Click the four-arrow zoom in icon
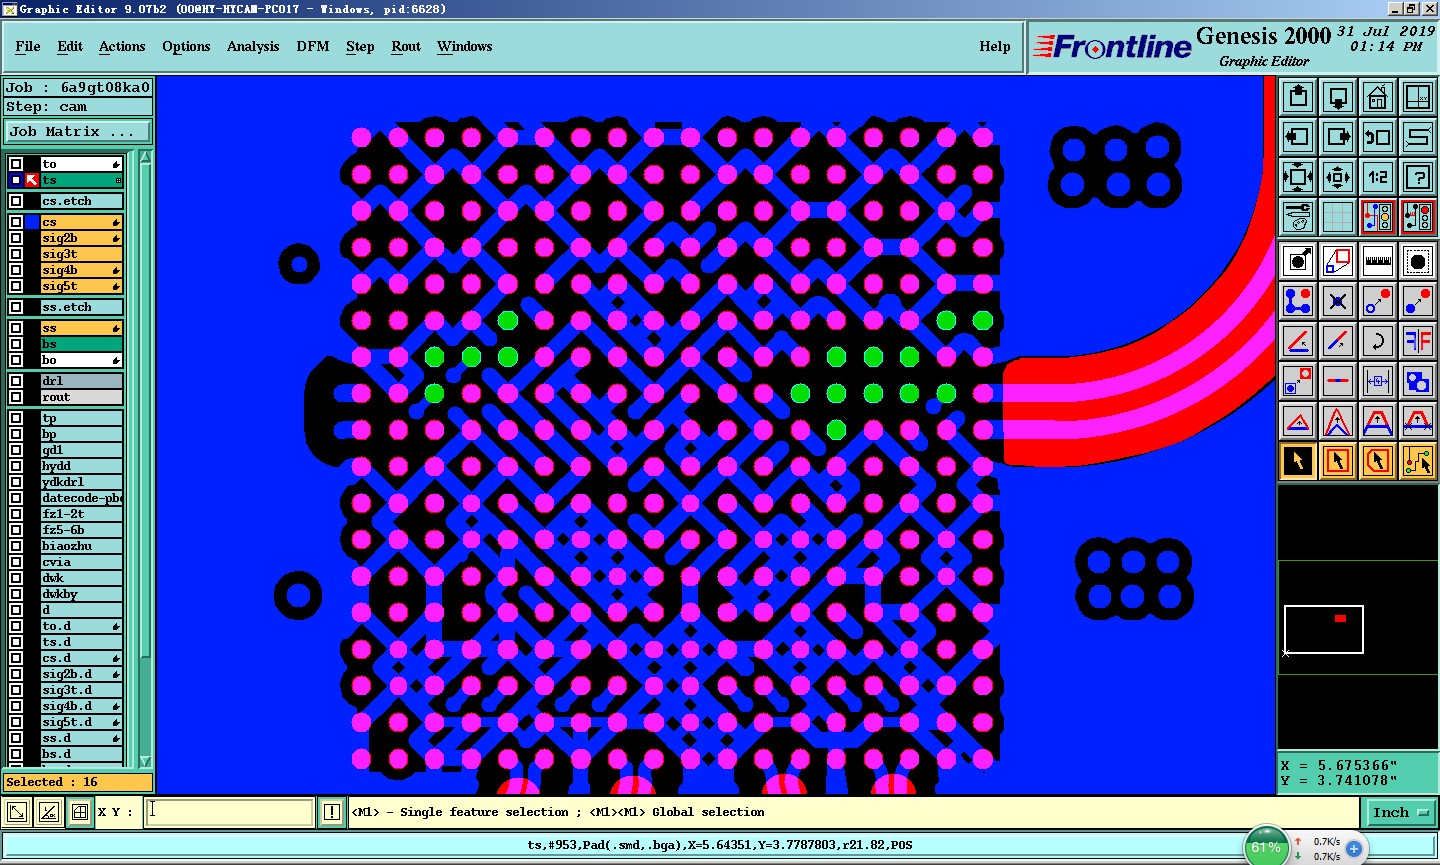The height and width of the screenshot is (865, 1440). (1298, 177)
